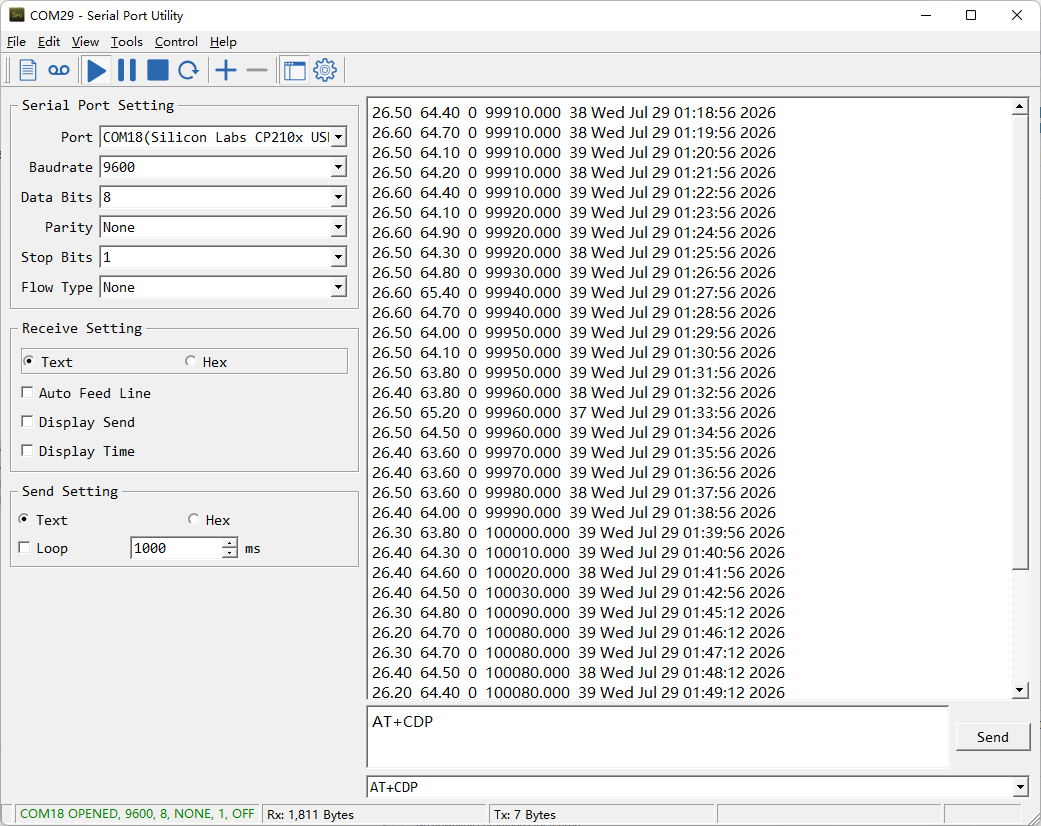Open the Edit menu
Viewport: 1041px width, 826px height.
point(48,42)
